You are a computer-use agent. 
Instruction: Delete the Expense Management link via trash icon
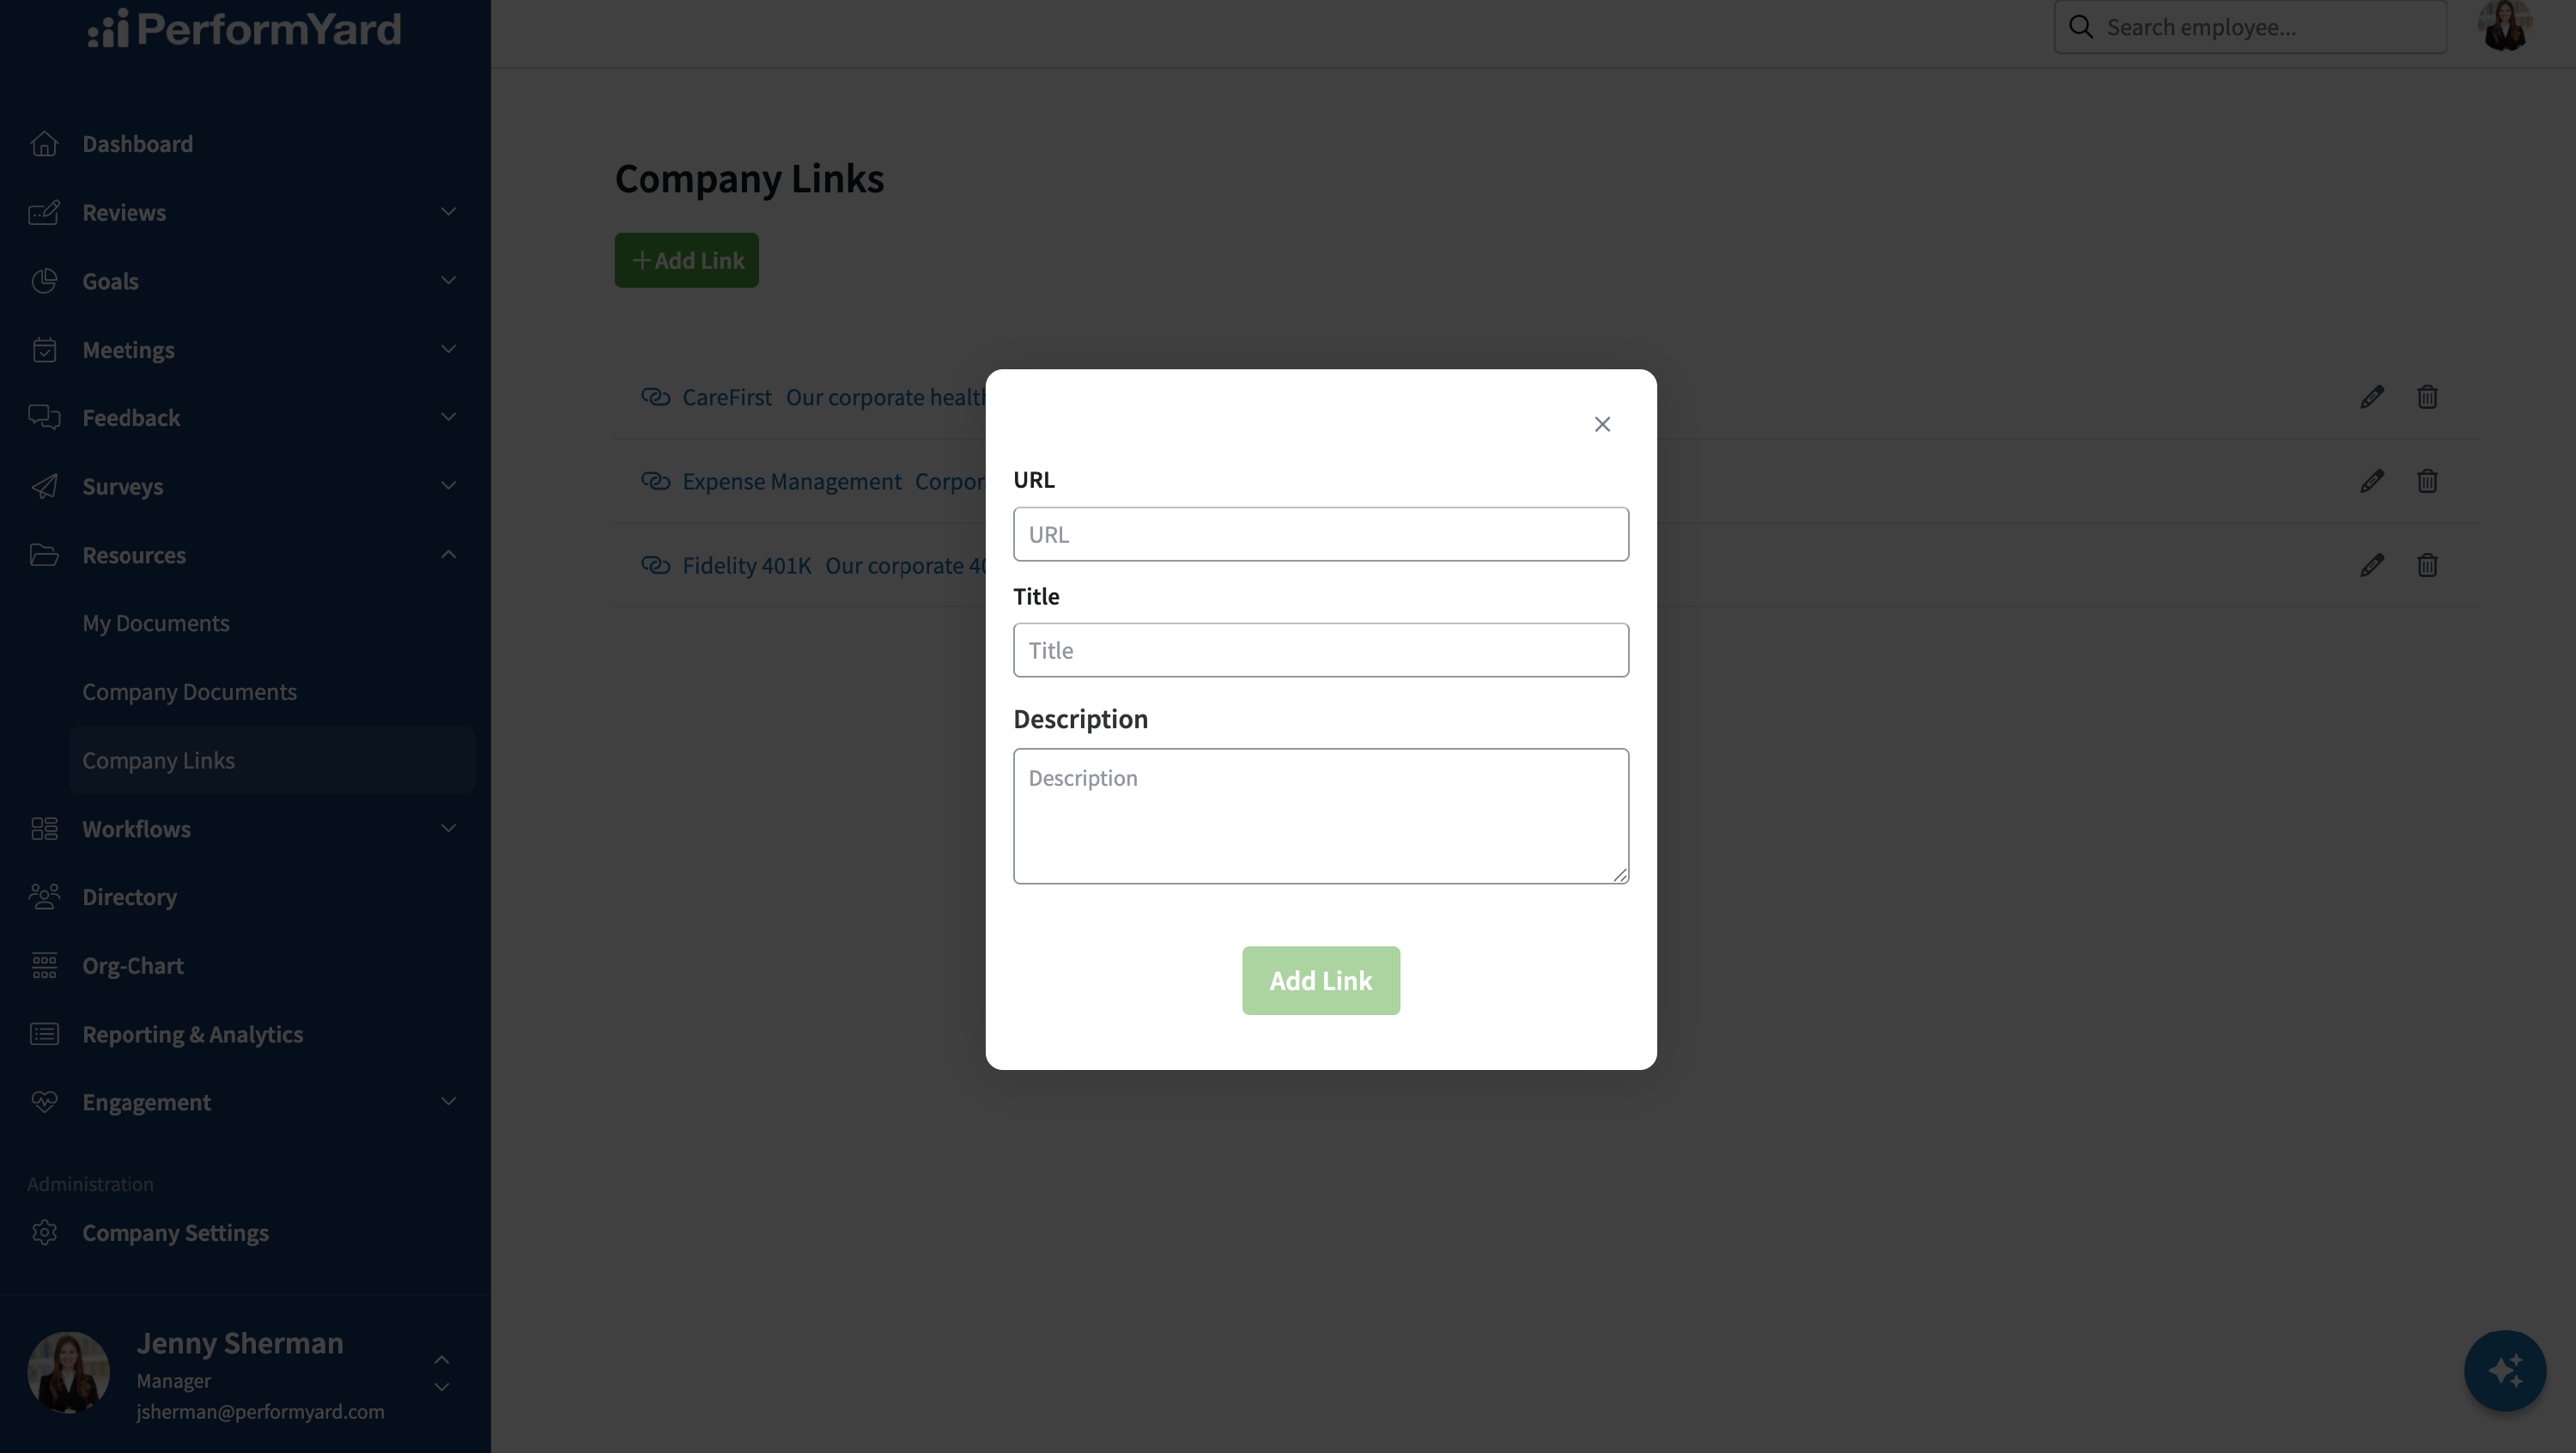[x=2427, y=481]
